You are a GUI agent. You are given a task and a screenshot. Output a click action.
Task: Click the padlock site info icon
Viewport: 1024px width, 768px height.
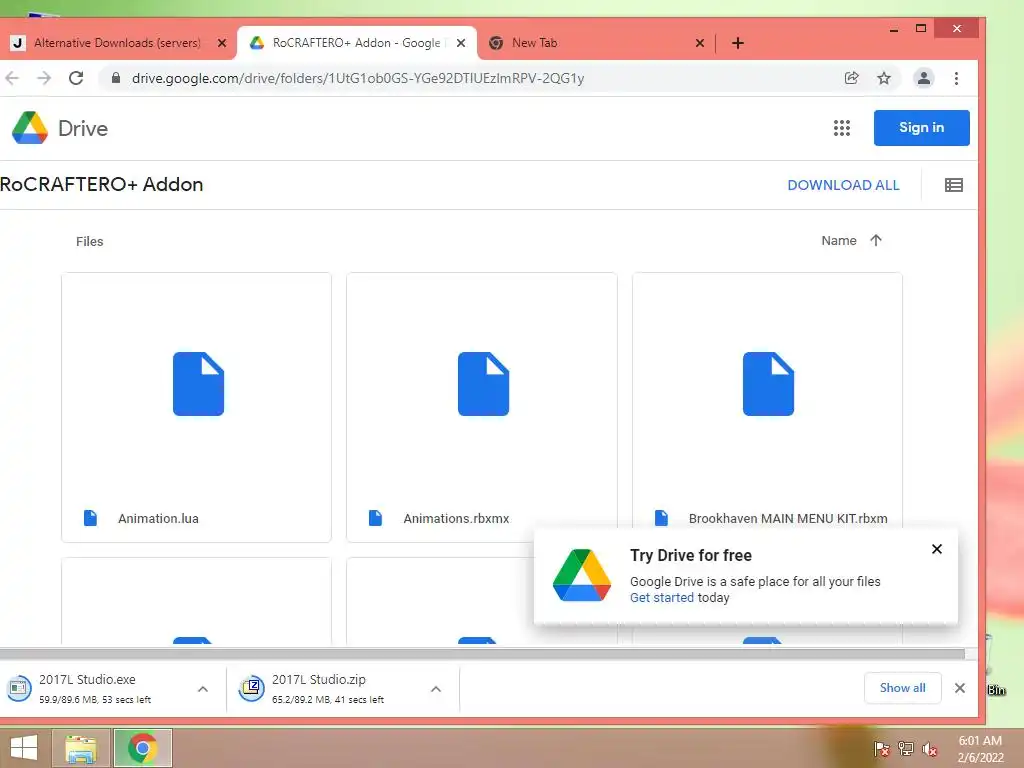click(116, 78)
